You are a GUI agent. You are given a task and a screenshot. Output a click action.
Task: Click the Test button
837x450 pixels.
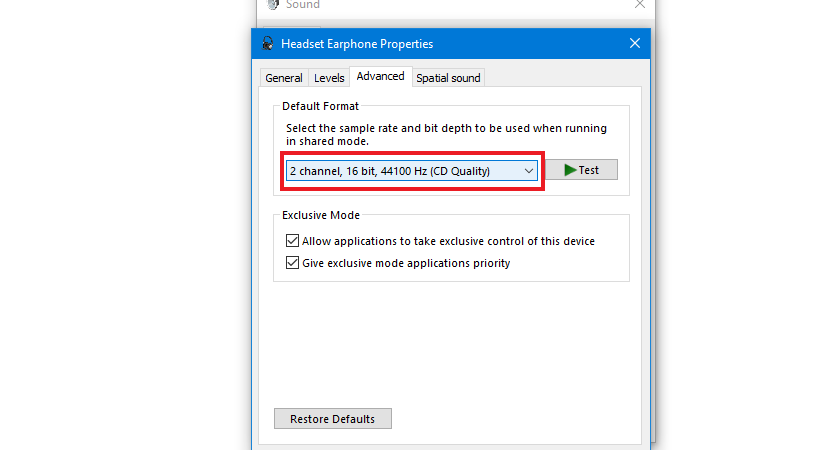point(582,170)
